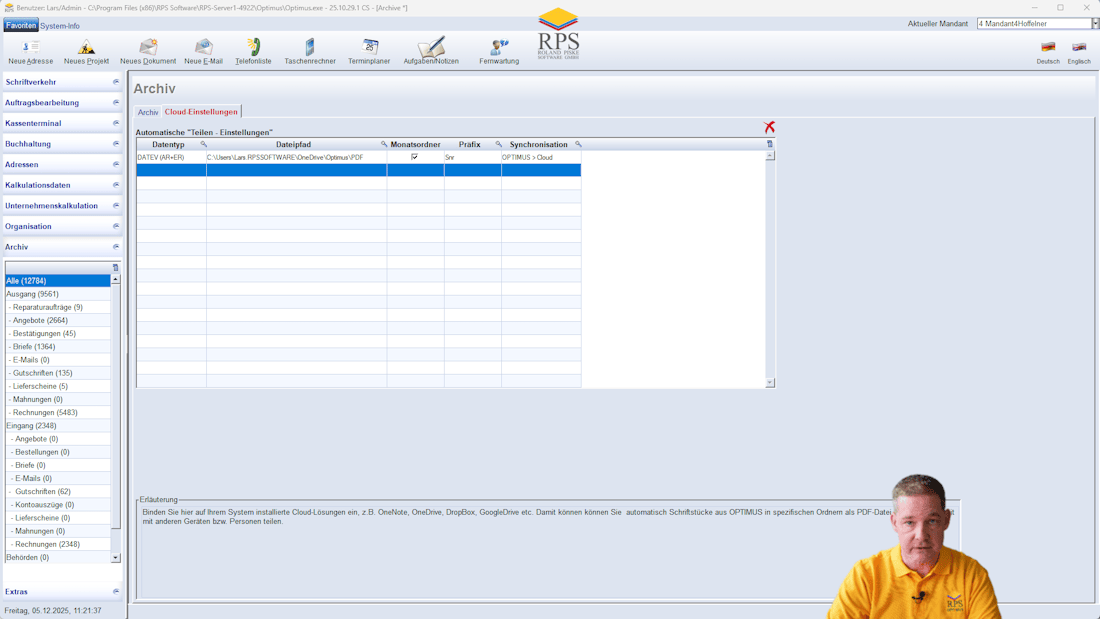This screenshot has height=619, width=1100.
Task: Start the Fernwartung tool
Action: pyautogui.click(x=499, y=48)
